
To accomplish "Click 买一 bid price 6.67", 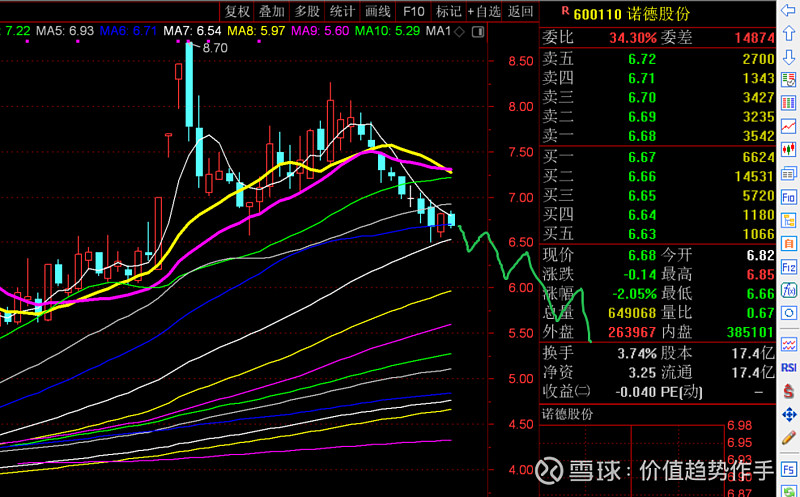I will coord(642,157).
